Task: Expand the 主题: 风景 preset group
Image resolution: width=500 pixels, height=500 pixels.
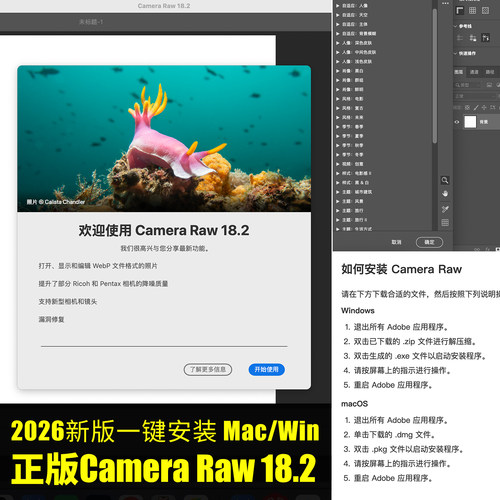Action: pyautogui.click(x=337, y=202)
